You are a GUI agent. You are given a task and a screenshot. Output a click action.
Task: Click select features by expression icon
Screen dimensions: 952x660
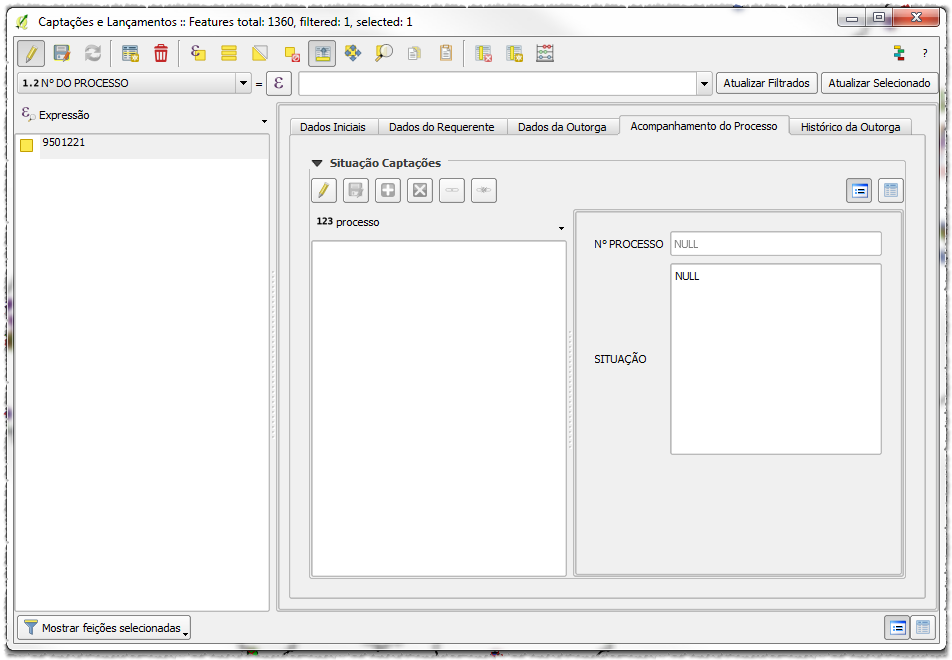[198, 54]
